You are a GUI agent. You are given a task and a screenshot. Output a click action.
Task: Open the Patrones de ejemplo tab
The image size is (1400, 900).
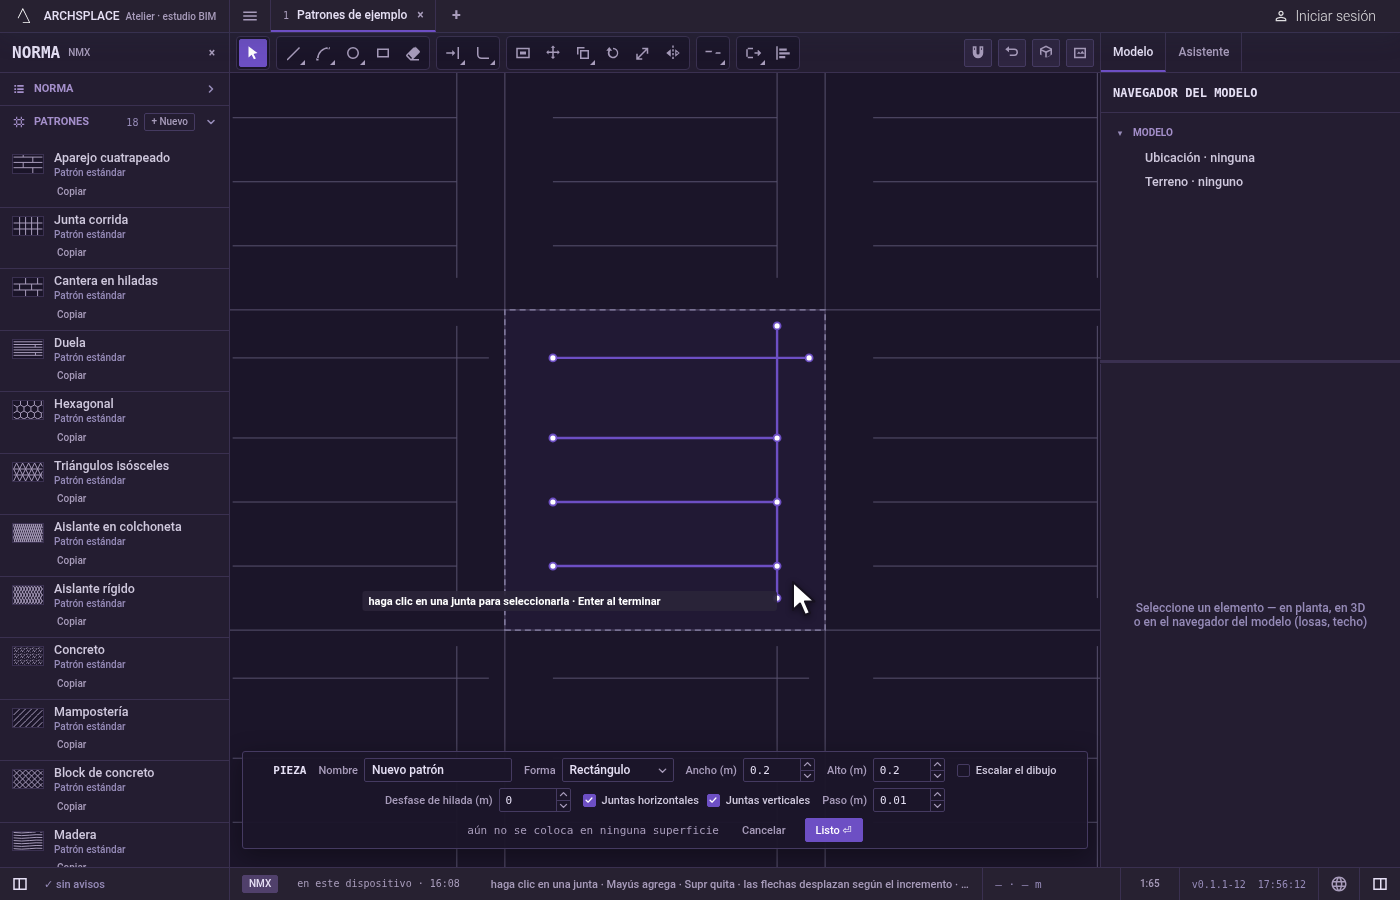352,15
